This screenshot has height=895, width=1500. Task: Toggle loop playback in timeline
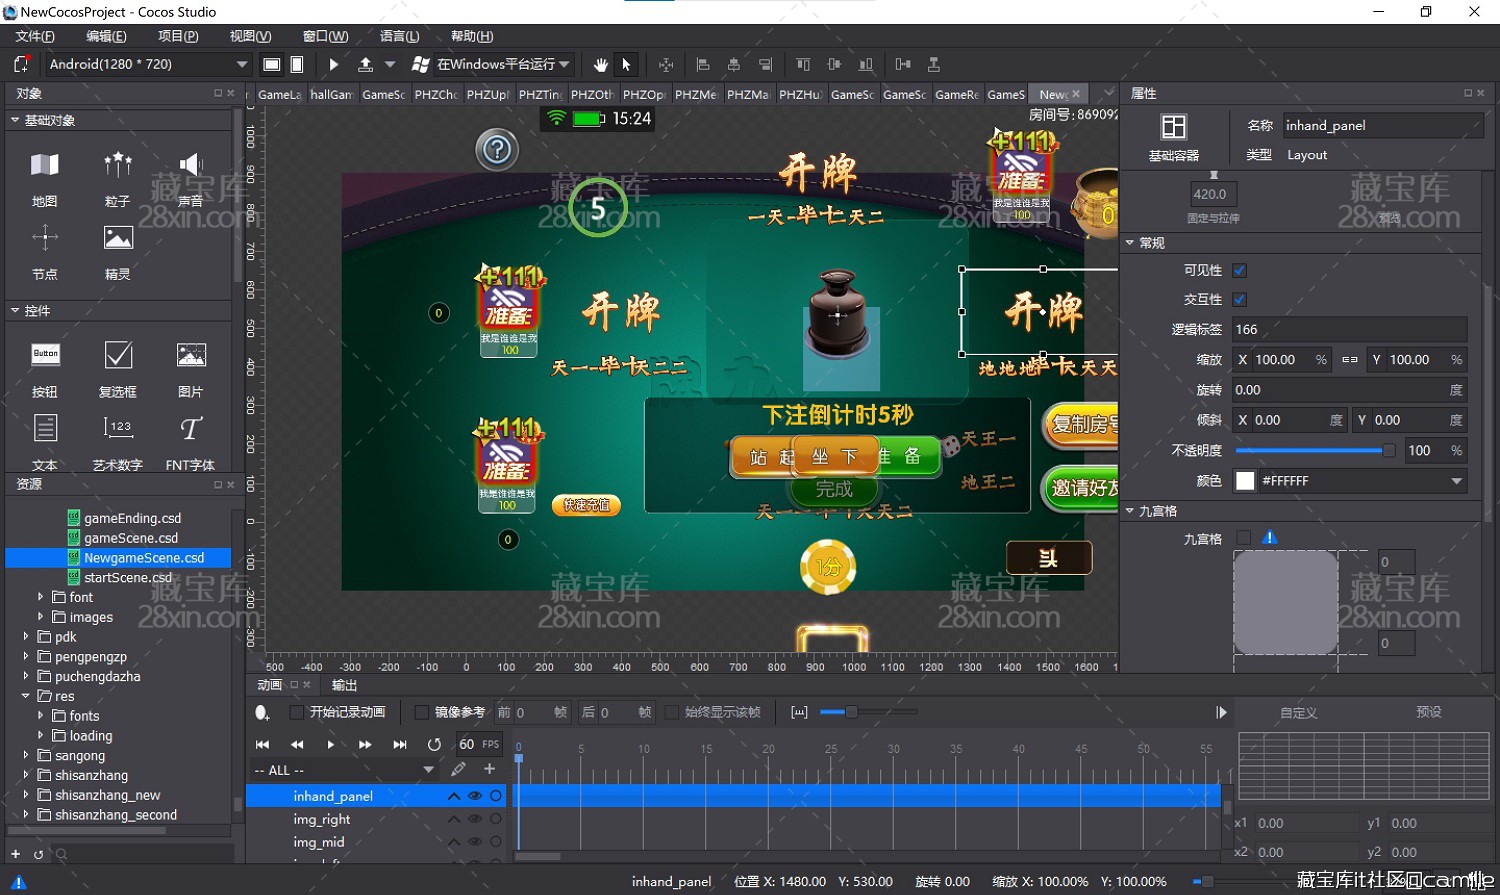[434, 744]
